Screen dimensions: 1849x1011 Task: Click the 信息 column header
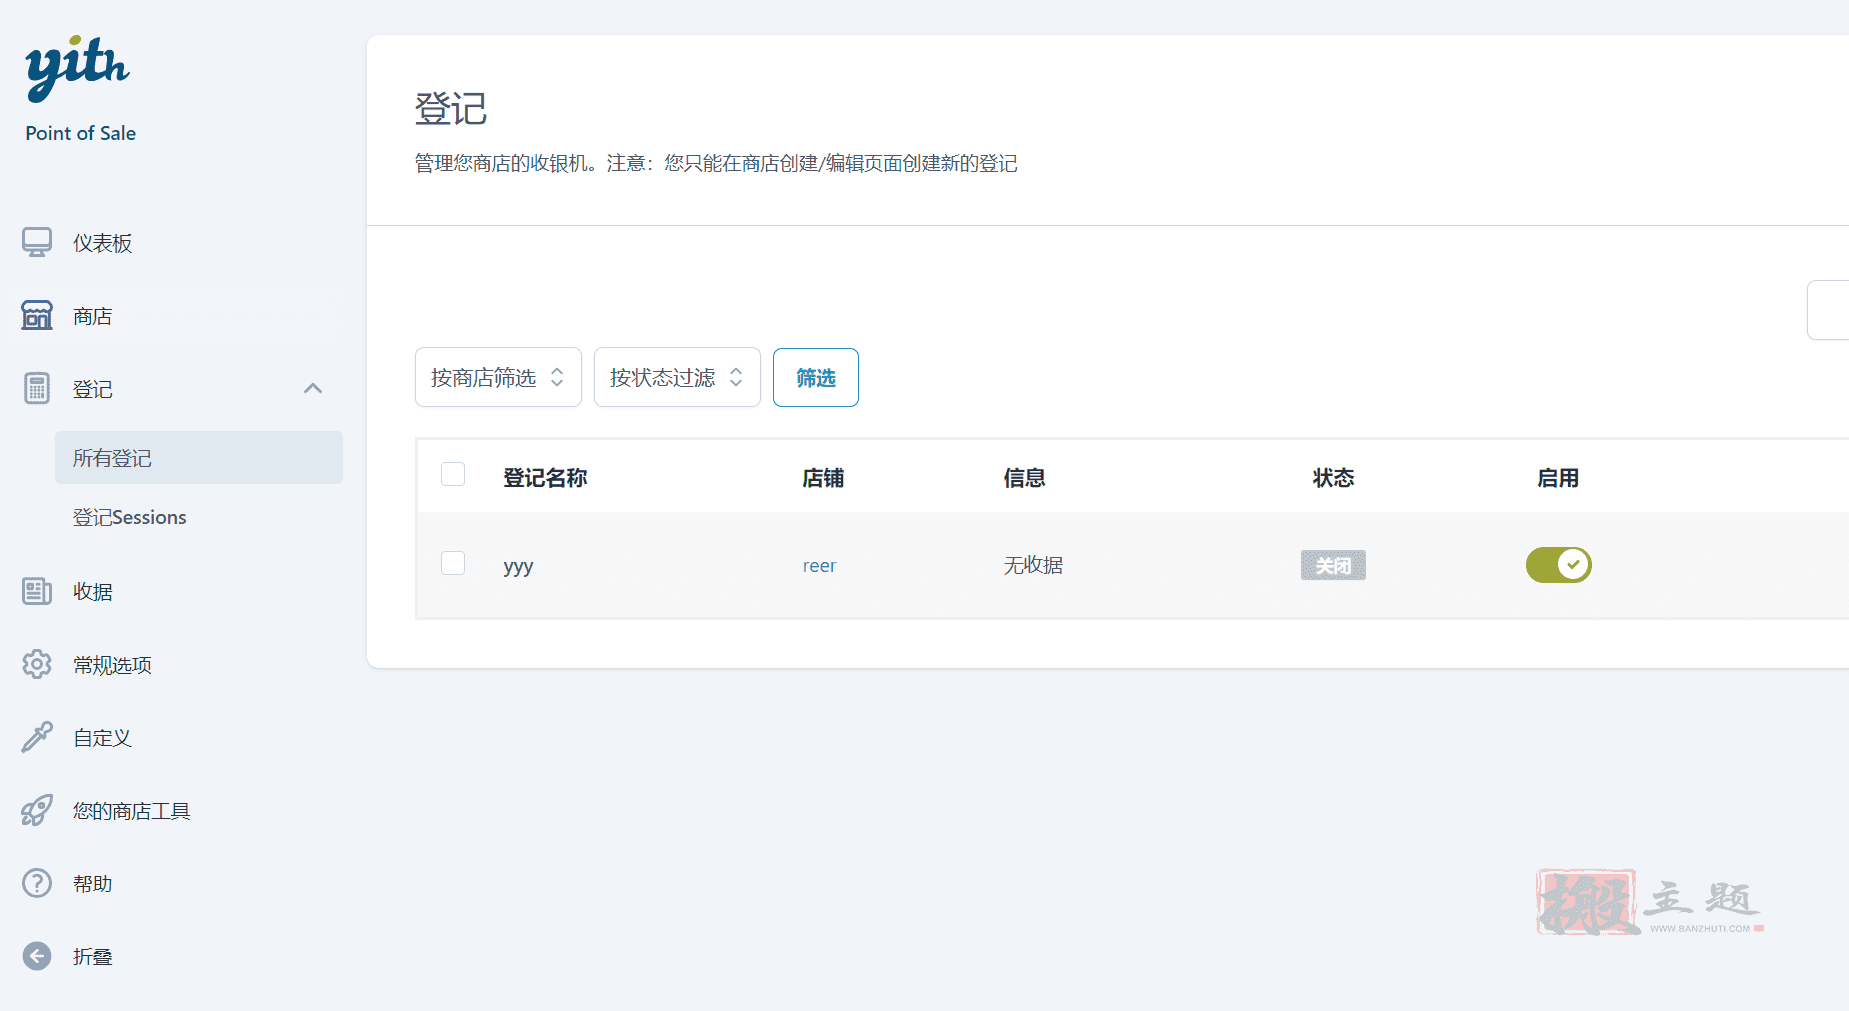point(1024,478)
